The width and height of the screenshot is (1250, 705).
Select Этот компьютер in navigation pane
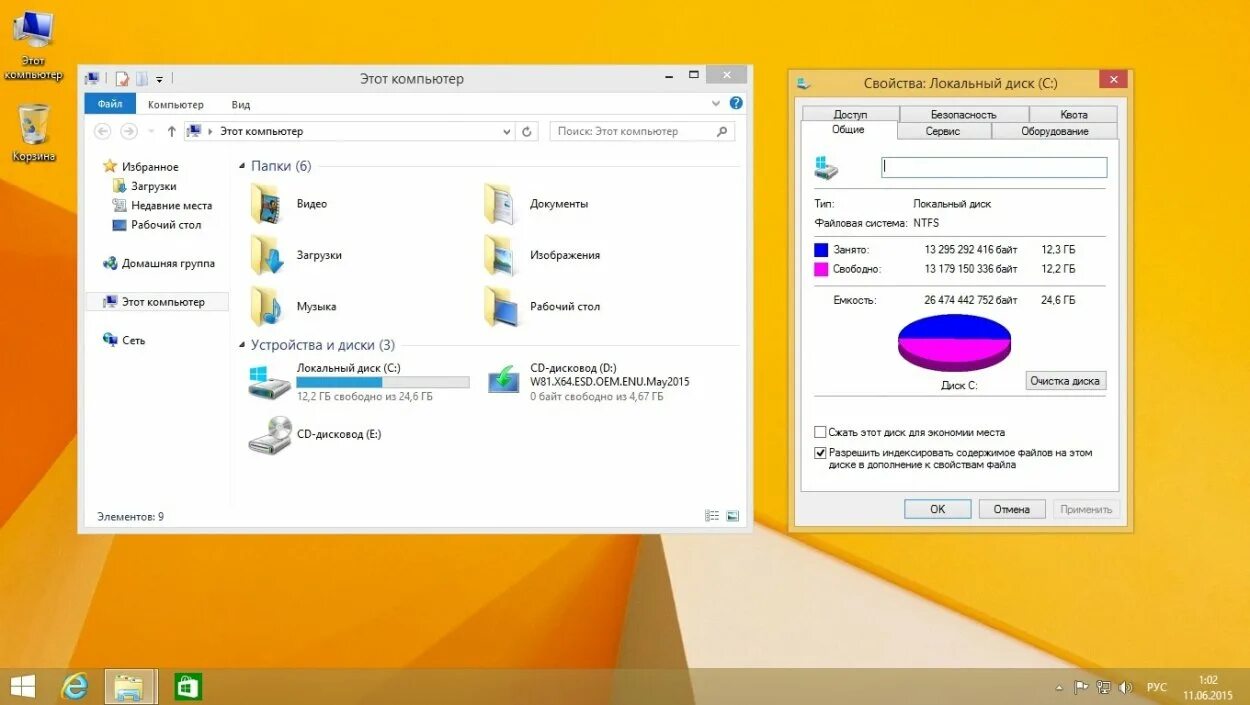(x=157, y=302)
